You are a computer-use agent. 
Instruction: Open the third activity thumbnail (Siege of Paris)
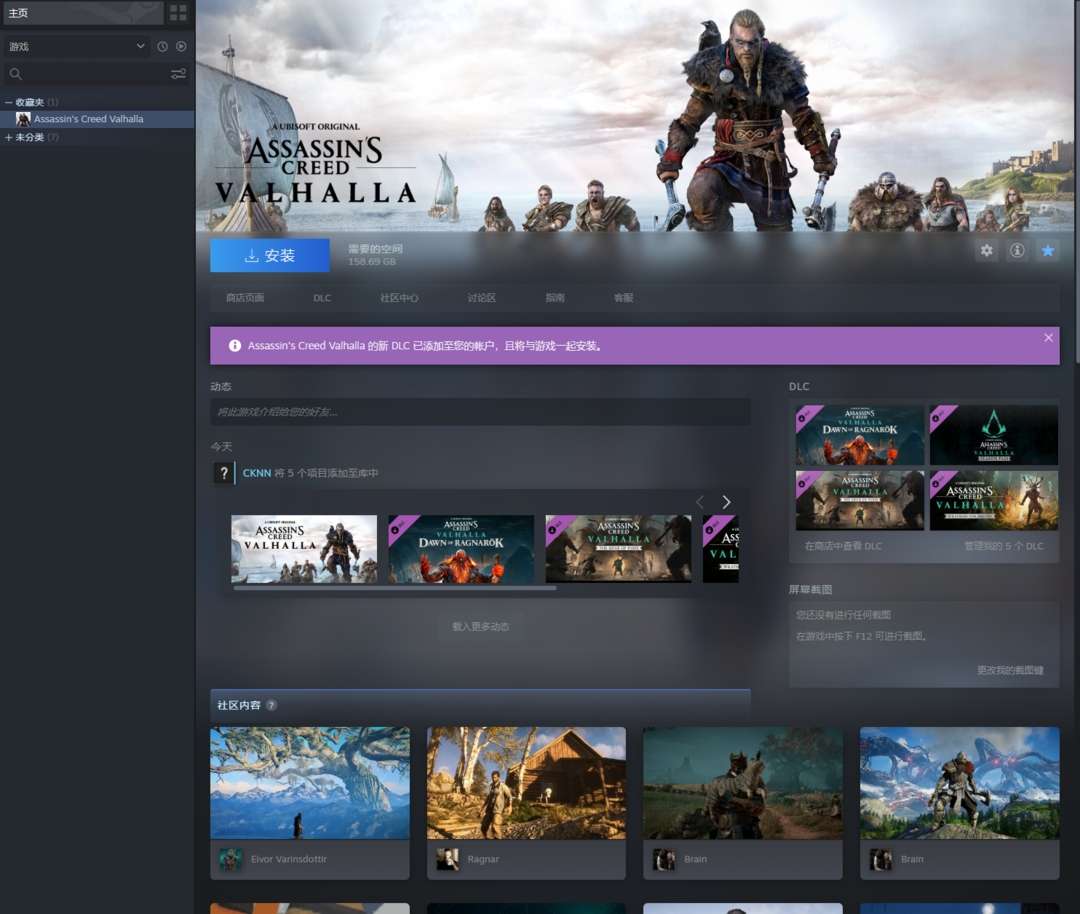619,549
